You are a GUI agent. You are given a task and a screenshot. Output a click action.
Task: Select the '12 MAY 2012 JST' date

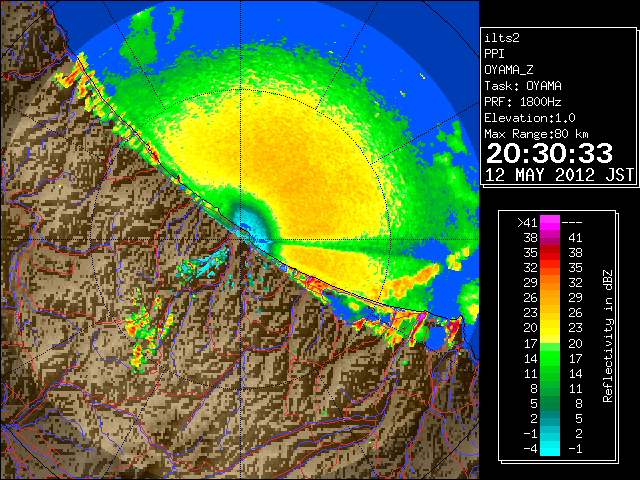pyautogui.click(x=560, y=175)
